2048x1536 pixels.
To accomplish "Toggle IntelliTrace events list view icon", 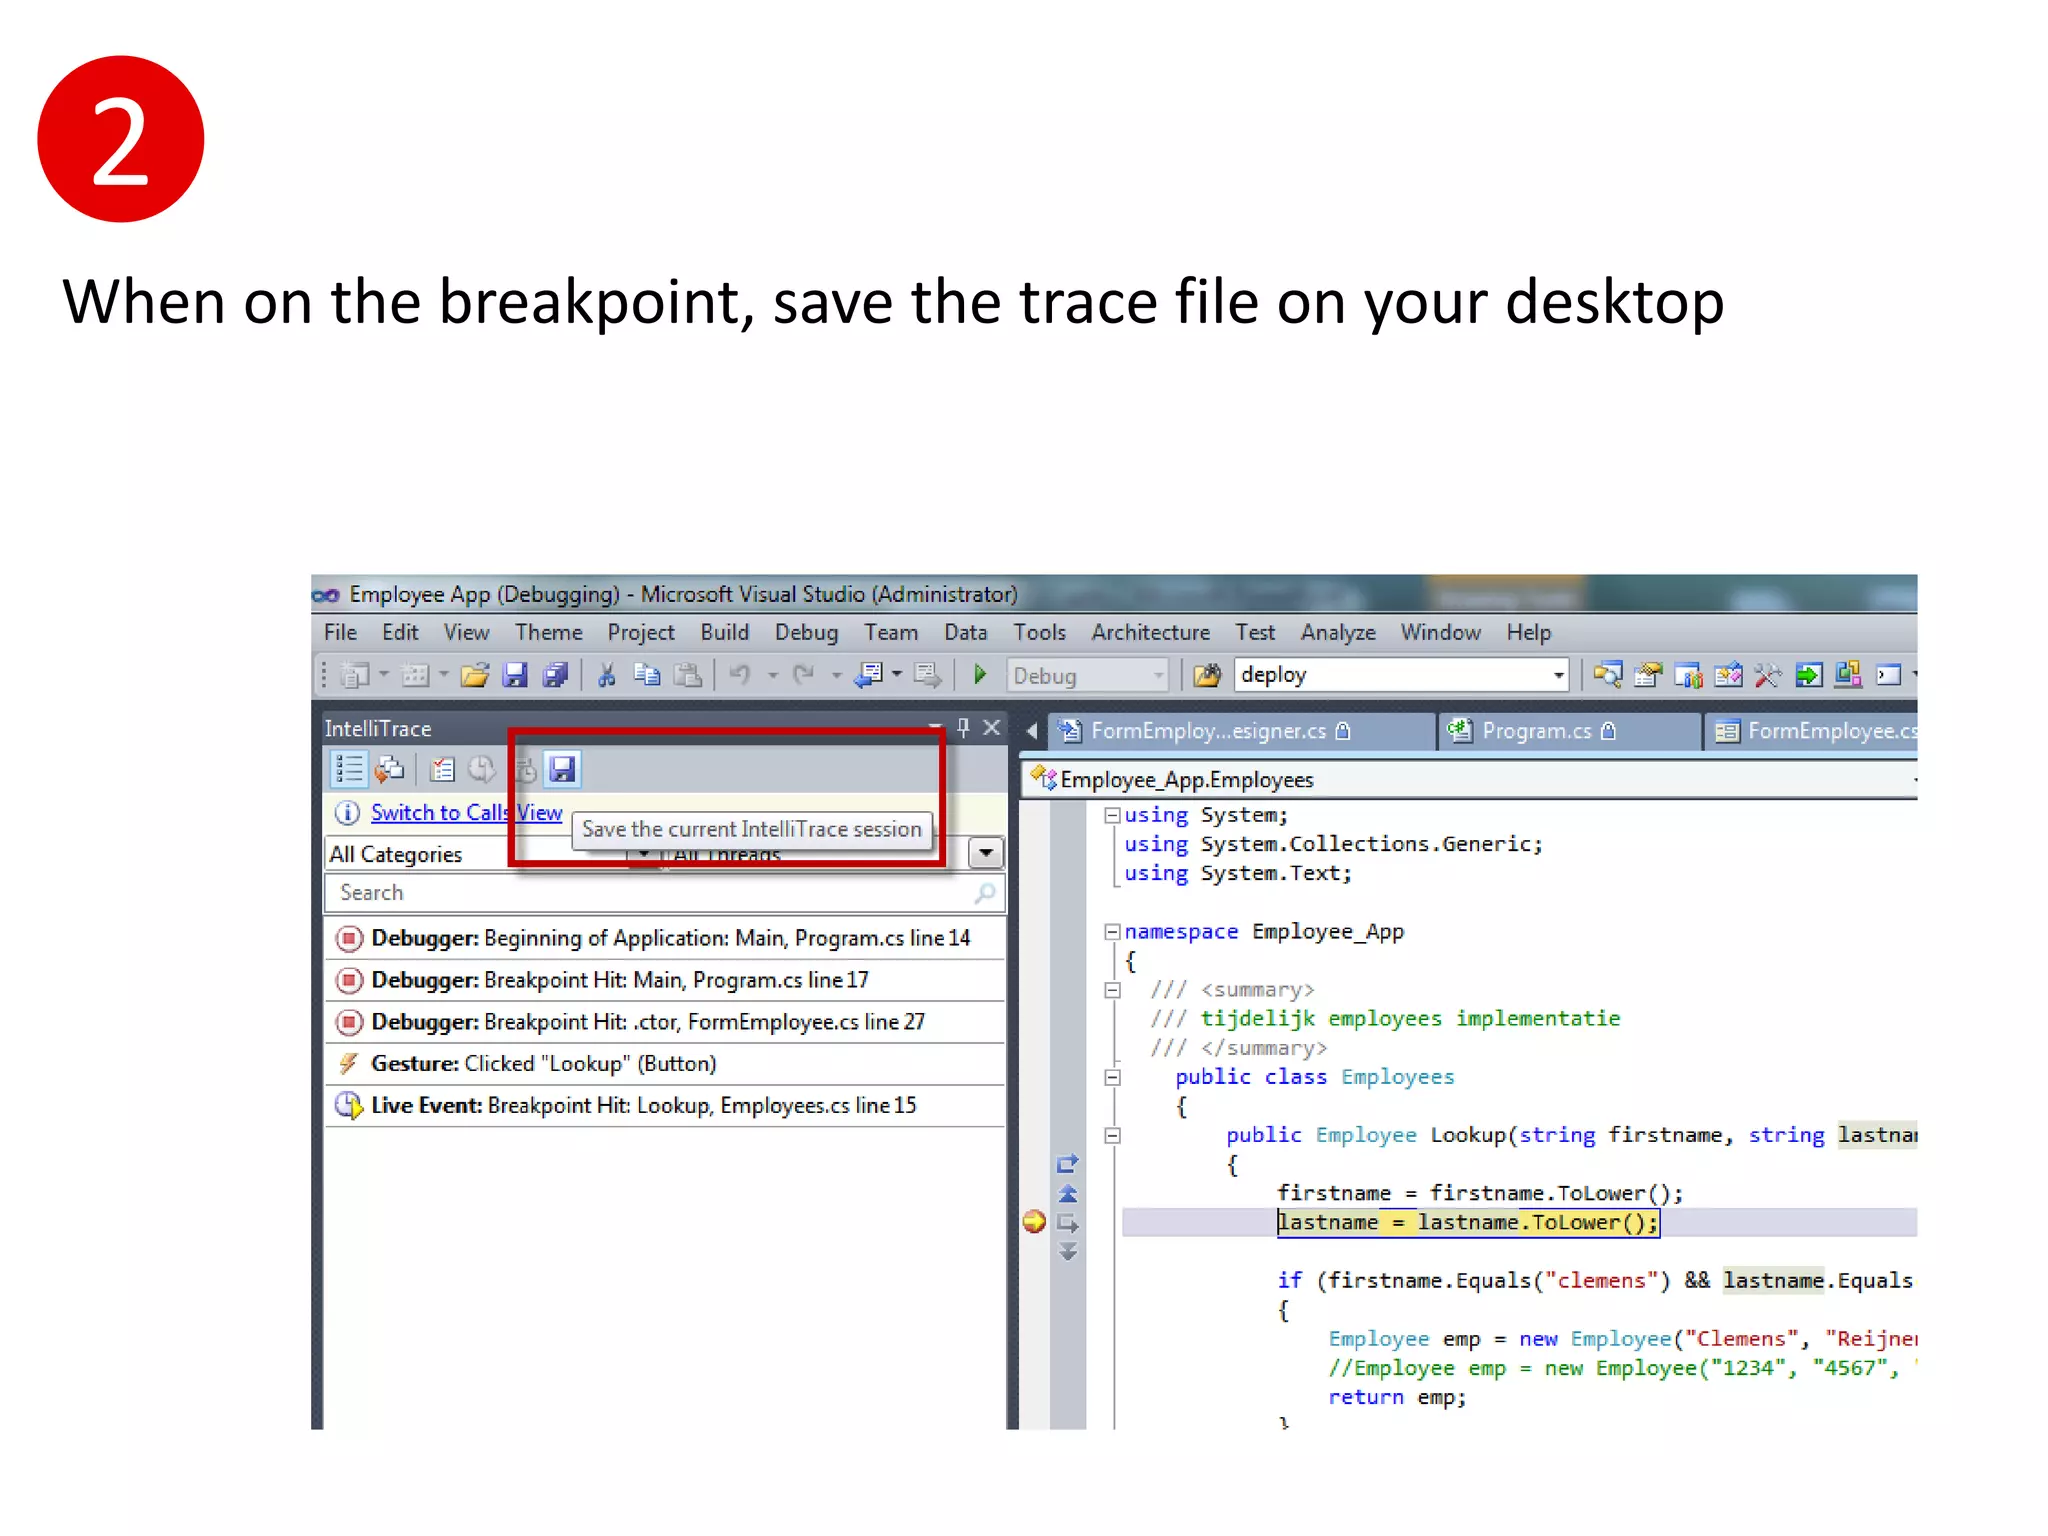I will (348, 769).
